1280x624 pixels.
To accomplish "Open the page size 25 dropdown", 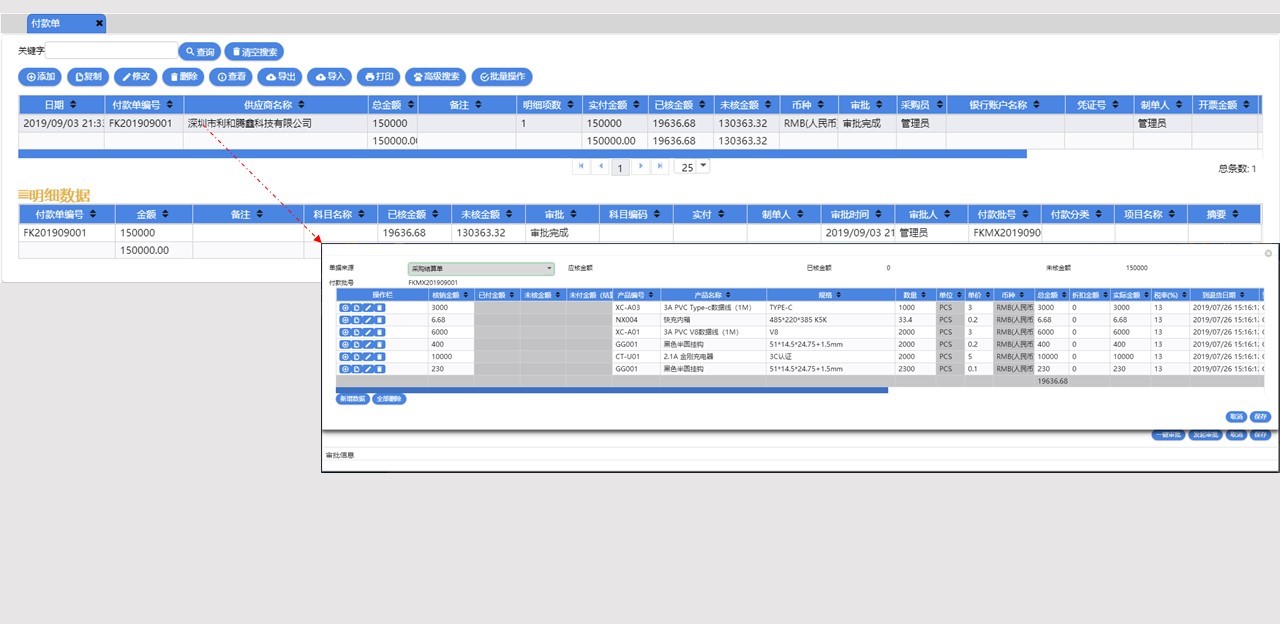I will pos(703,166).
